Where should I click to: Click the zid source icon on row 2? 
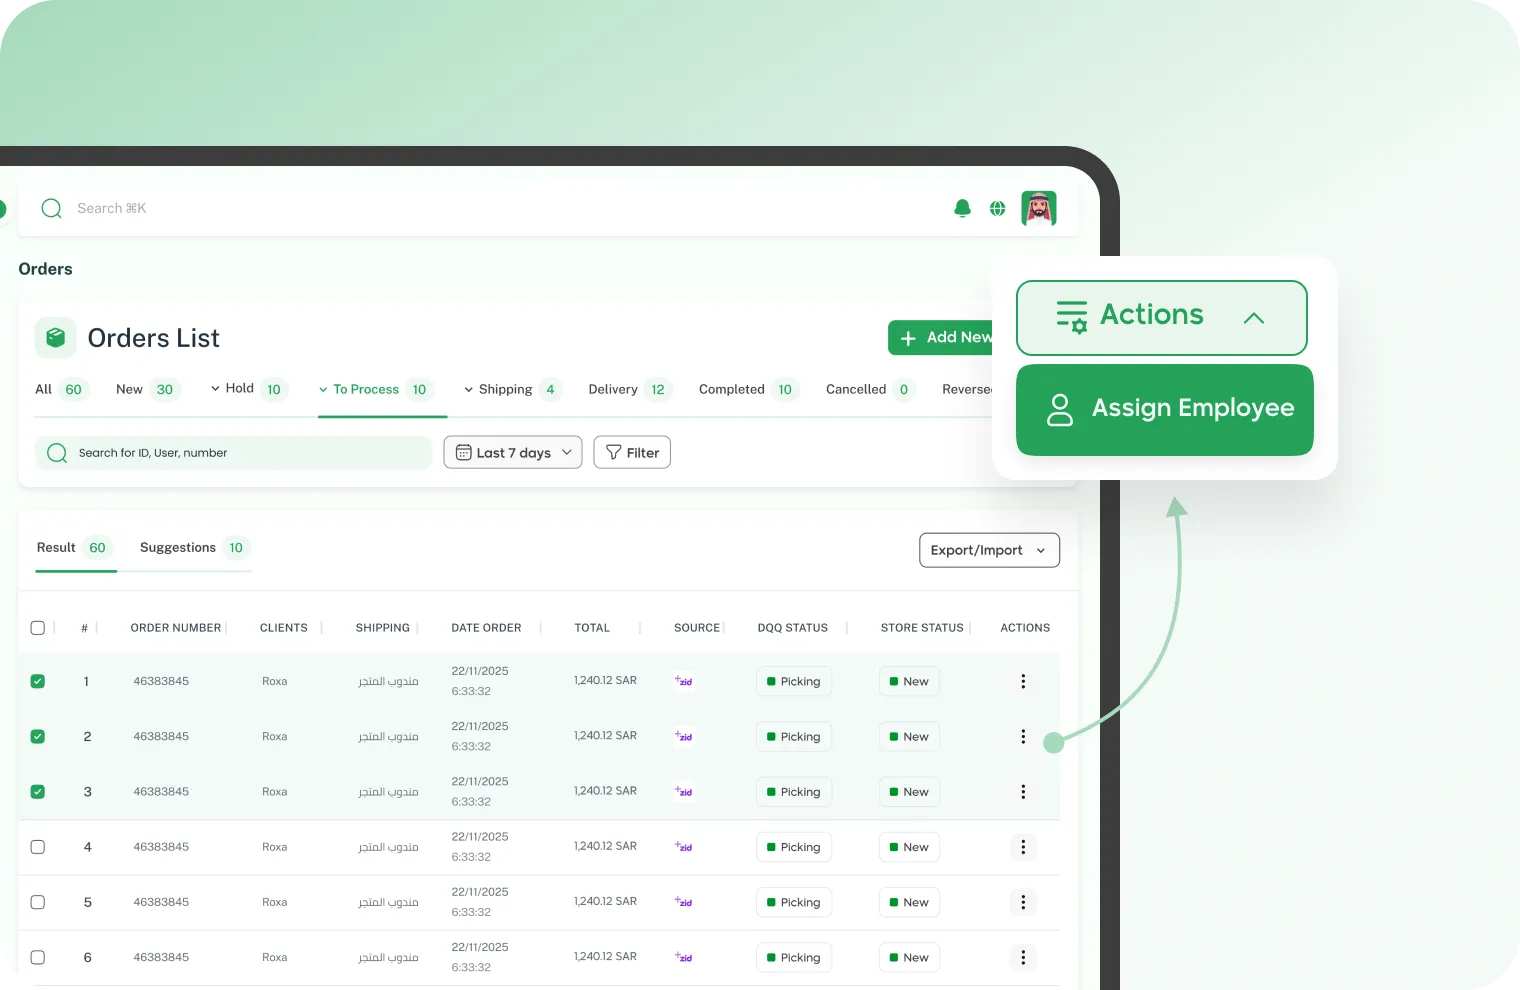(x=684, y=736)
